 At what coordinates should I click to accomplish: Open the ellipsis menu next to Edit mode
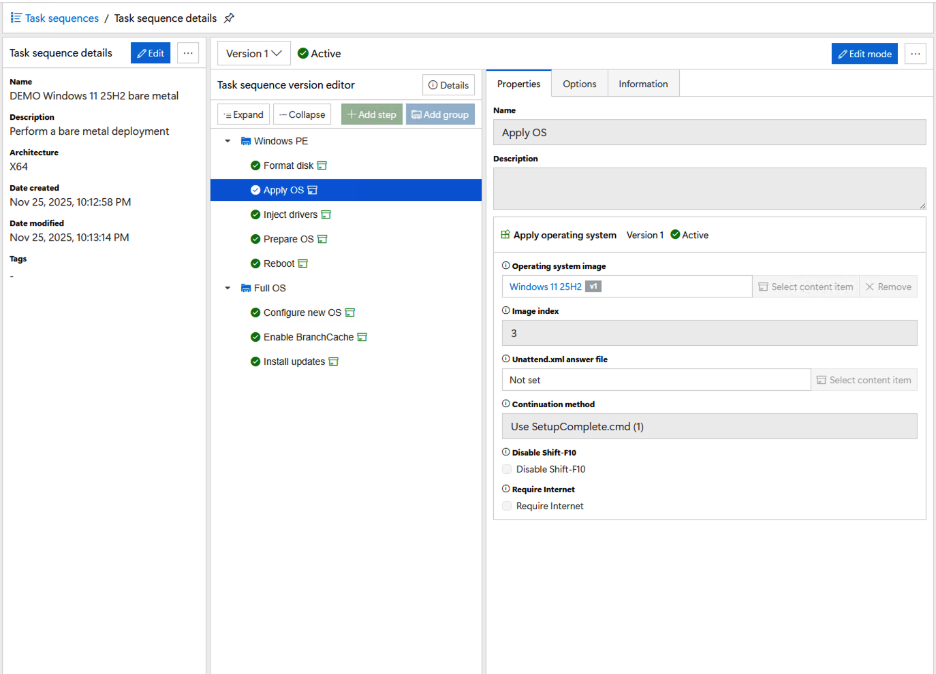[915, 54]
